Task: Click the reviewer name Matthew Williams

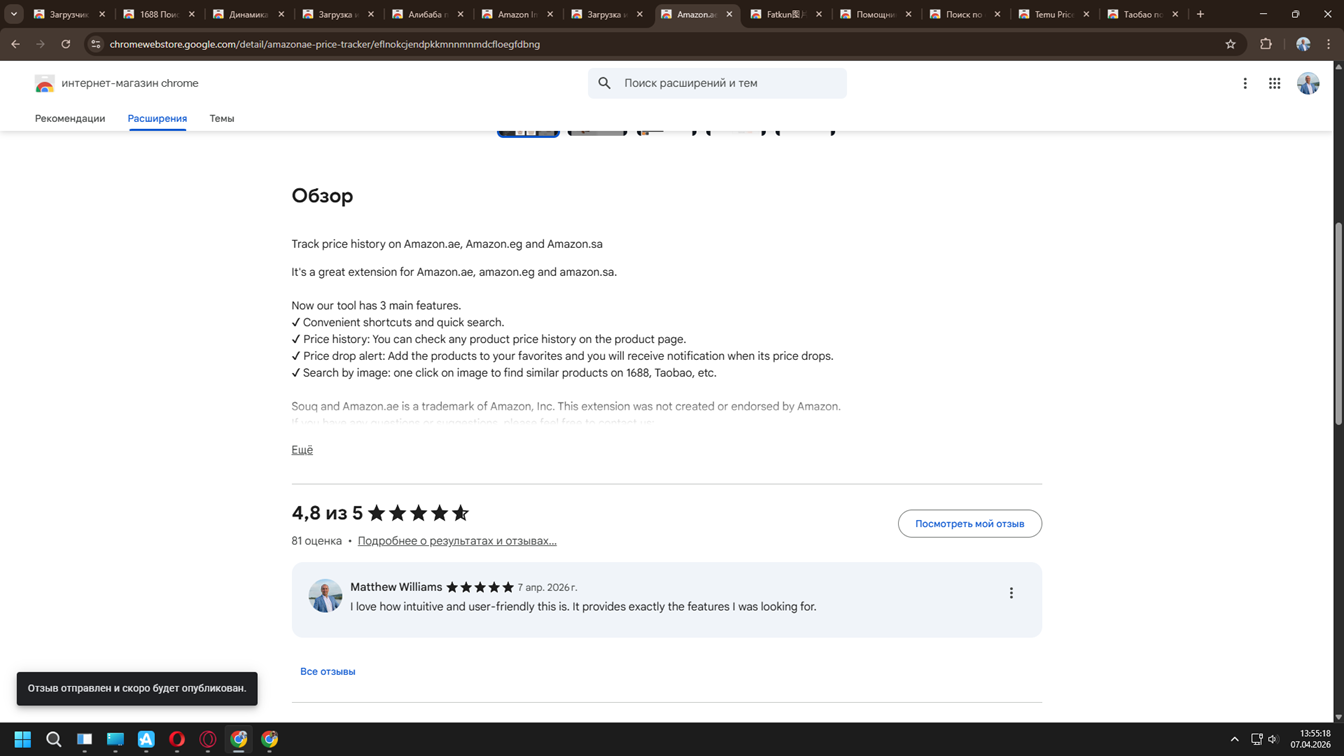Action: (x=396, y=587)
